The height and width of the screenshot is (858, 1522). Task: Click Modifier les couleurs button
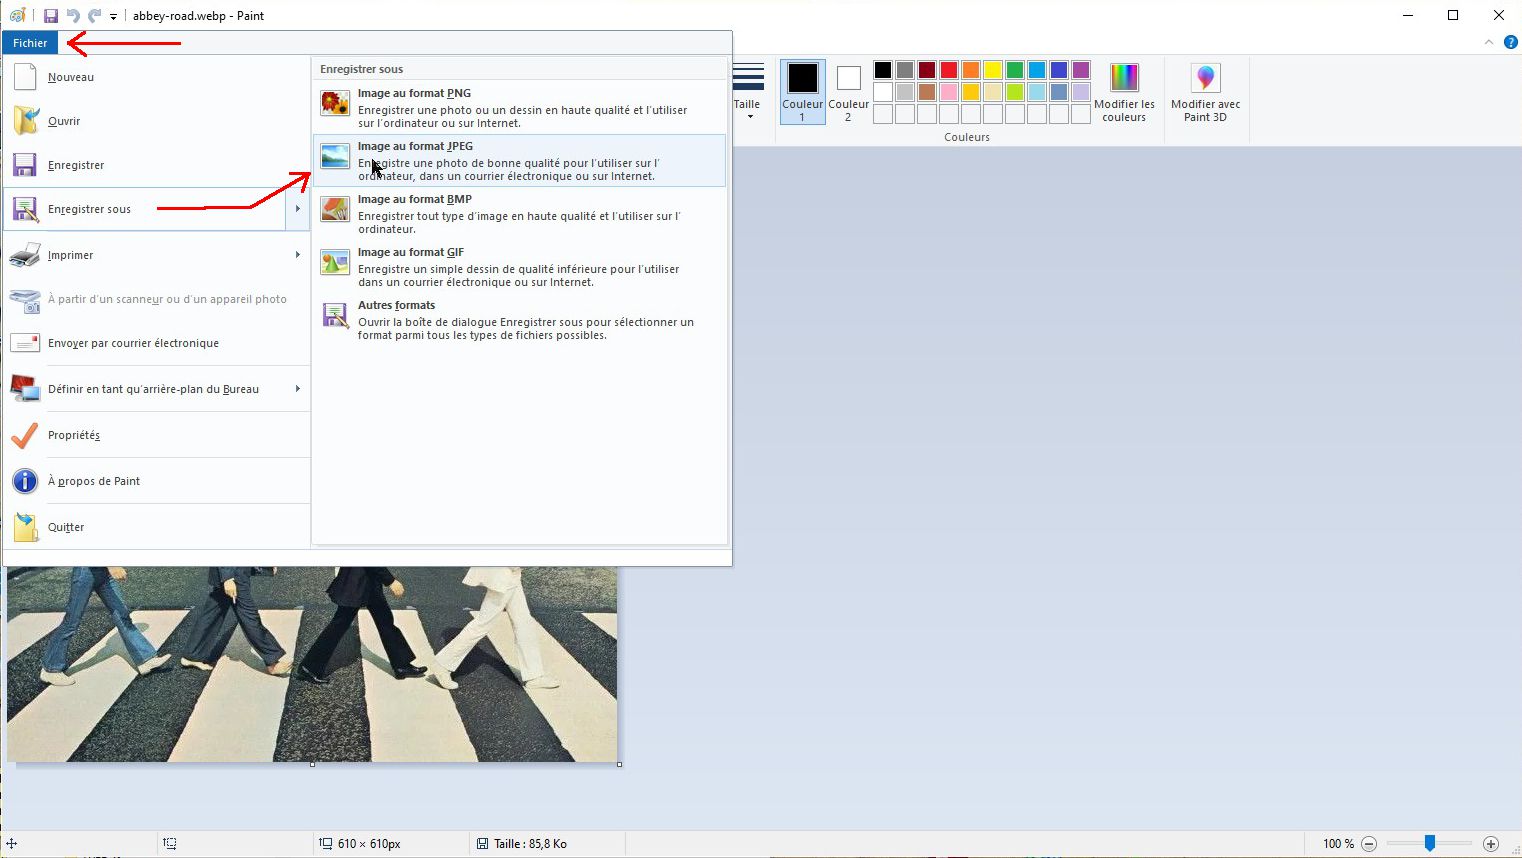(1124, 92)
